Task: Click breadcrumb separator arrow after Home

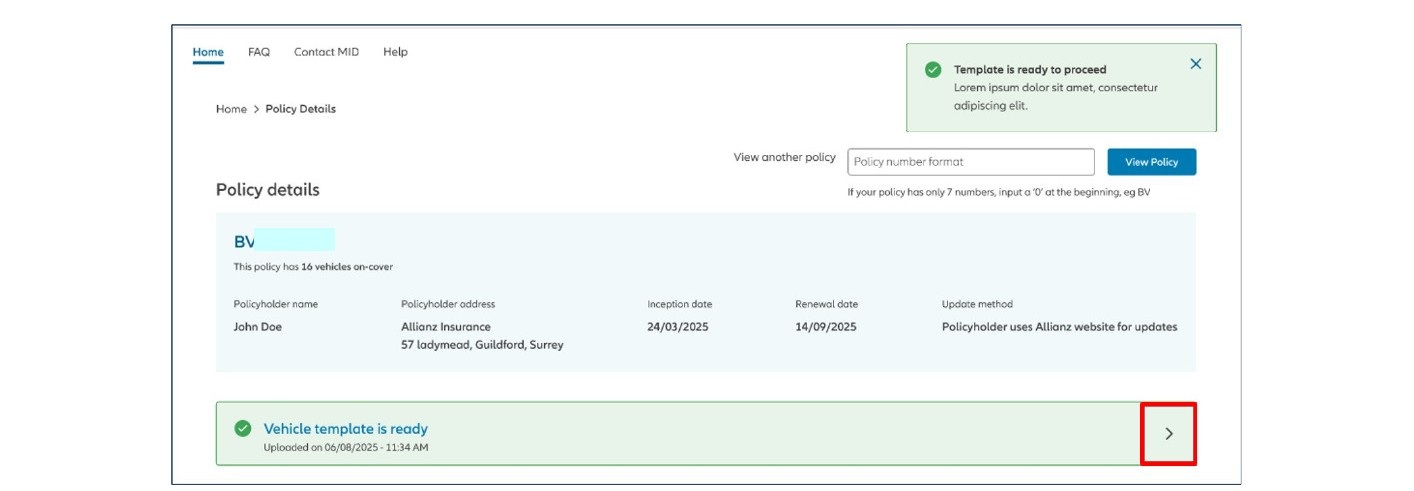Action: click(256, 109)
